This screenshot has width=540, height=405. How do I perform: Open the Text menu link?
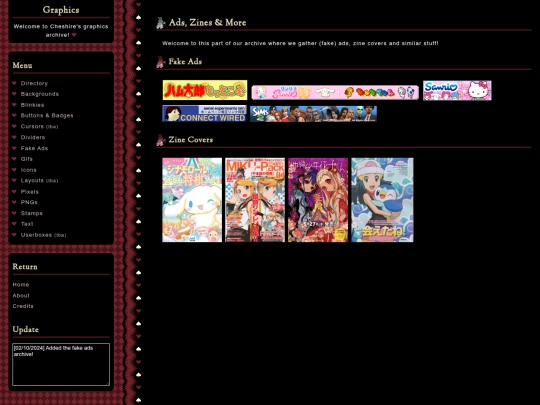pyautogui.click(x=27, y=224)
